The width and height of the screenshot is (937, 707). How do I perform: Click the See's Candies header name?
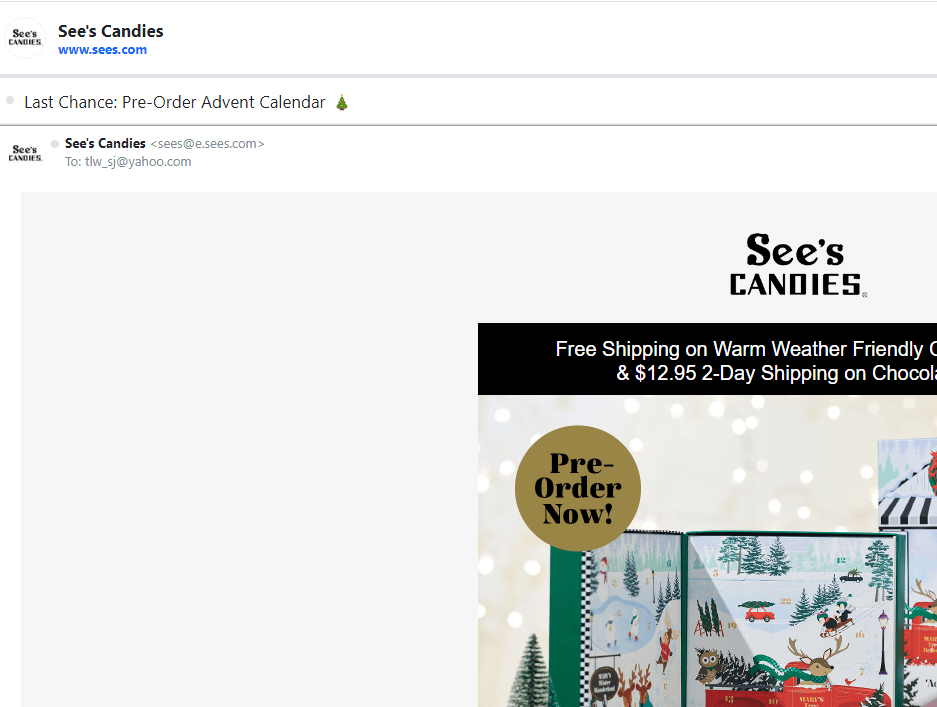[111, 31]
